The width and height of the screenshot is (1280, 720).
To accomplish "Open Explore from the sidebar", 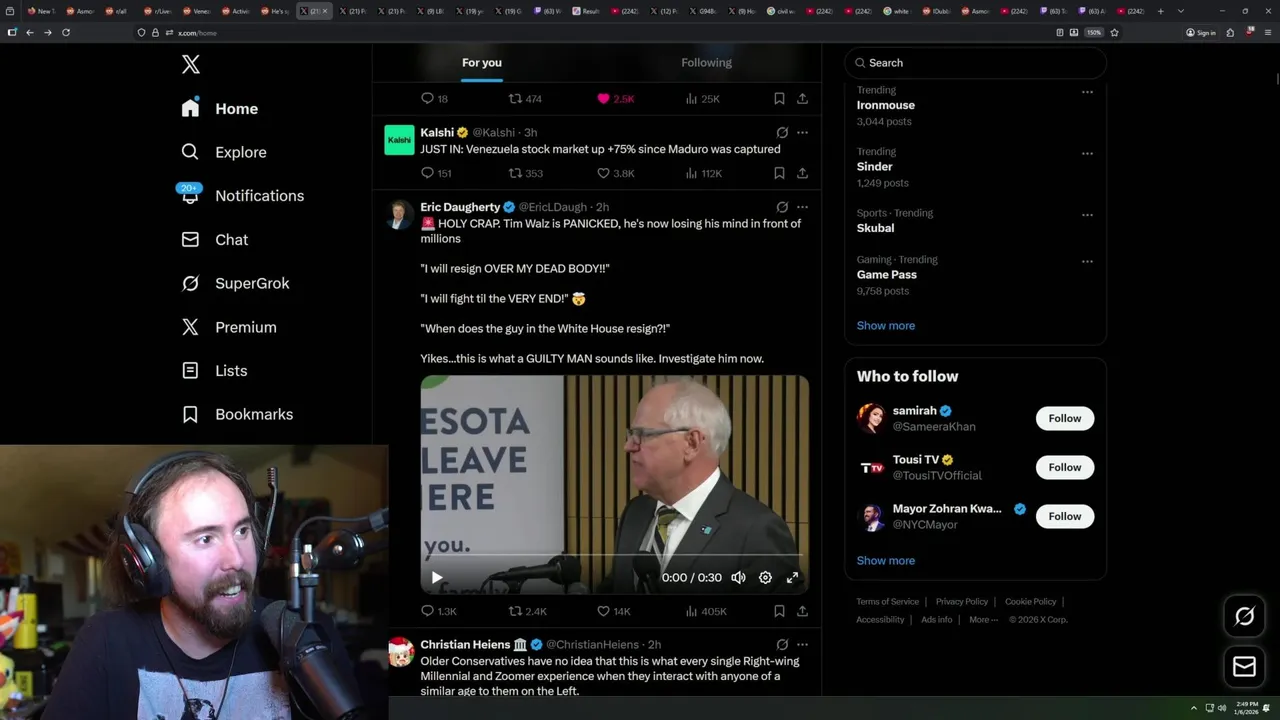I will pyautogui.click(x=224, y=152).
